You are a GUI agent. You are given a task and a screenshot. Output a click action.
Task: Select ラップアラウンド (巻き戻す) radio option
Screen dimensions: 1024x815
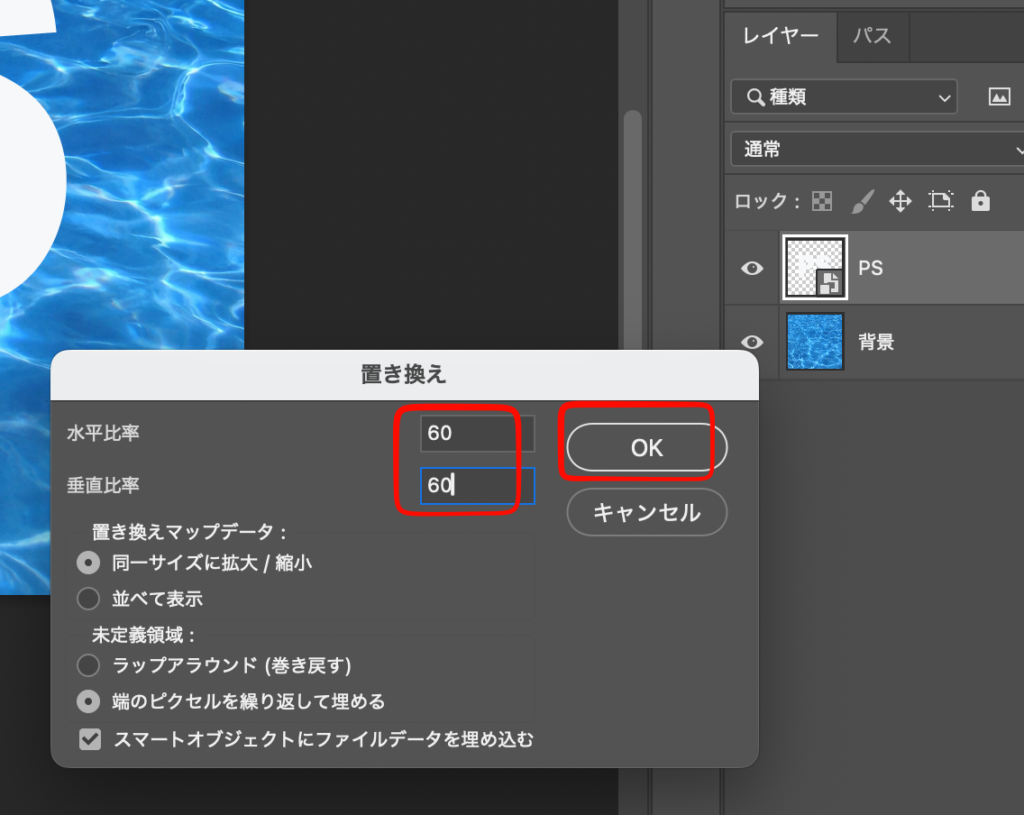pos(89,665)
